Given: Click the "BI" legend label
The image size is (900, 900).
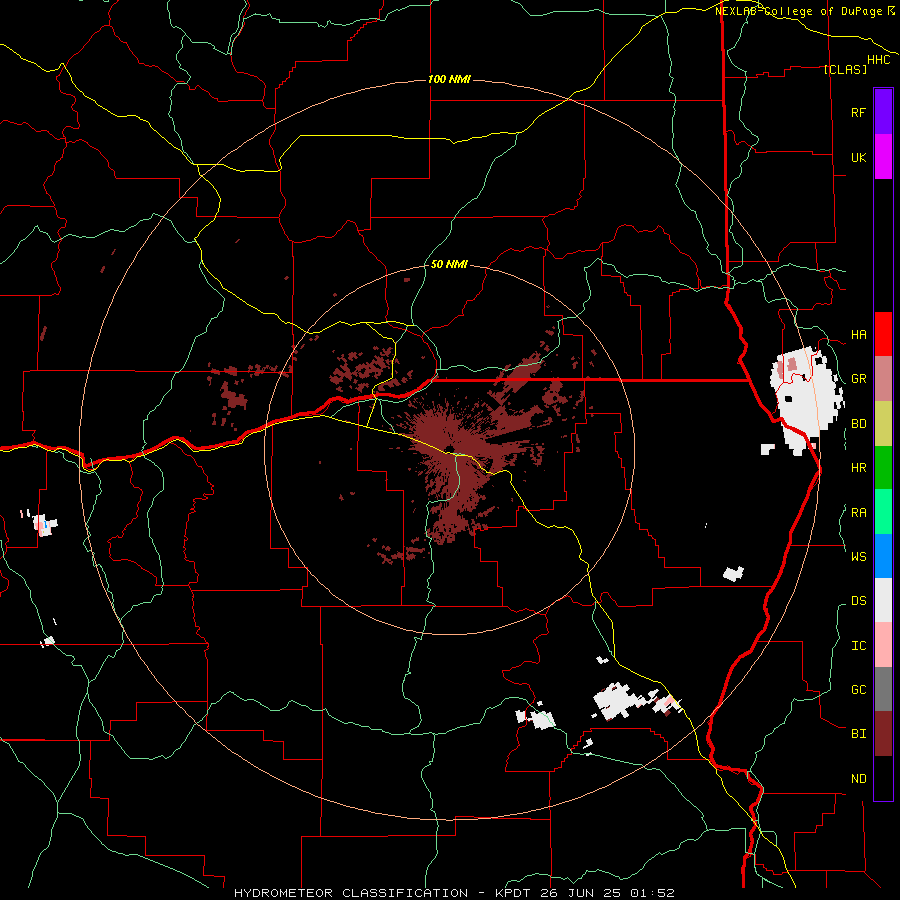Looking at the screenshot, I should click(859, 734).
